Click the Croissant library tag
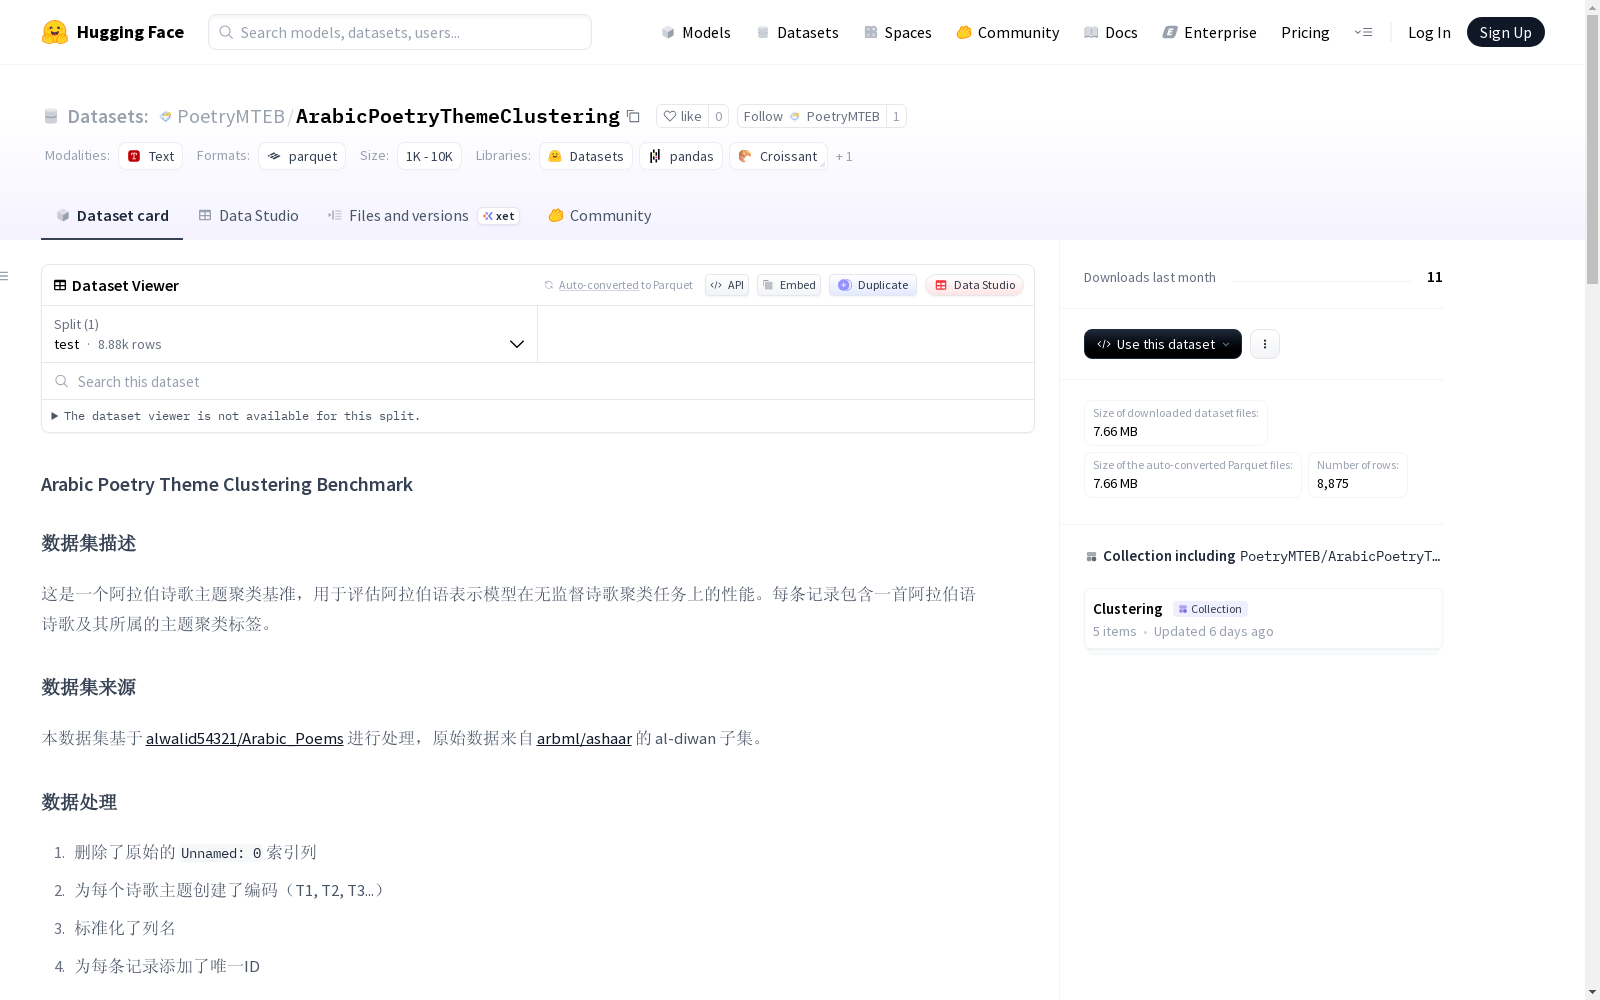1600x1000 pixels. [x=778, y=156]
